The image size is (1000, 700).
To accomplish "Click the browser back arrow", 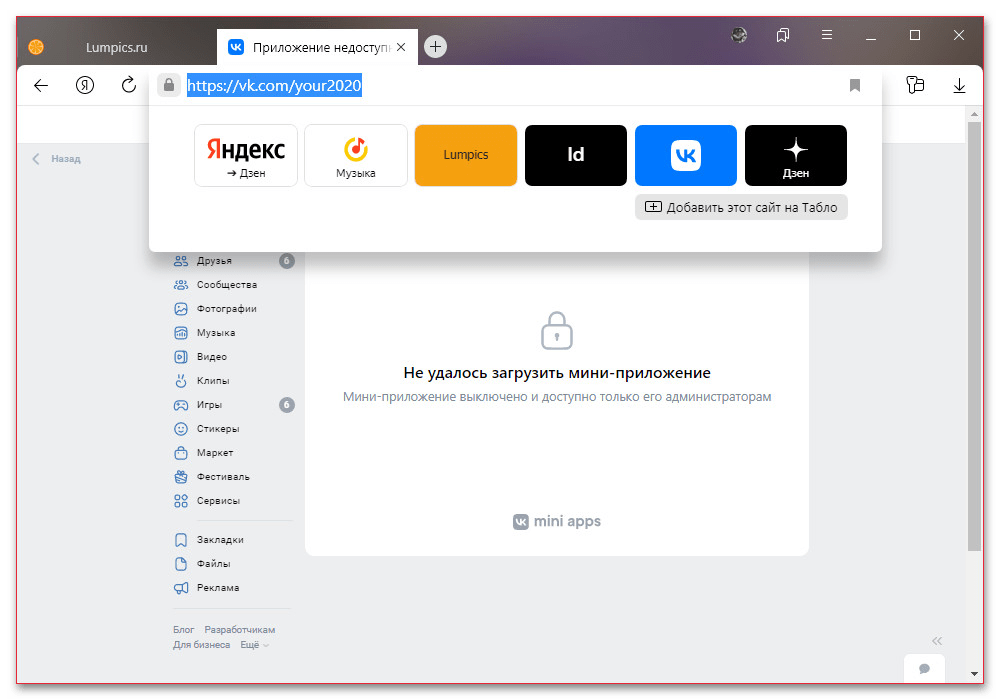I will pyautogui.click(x=41, y=86).
